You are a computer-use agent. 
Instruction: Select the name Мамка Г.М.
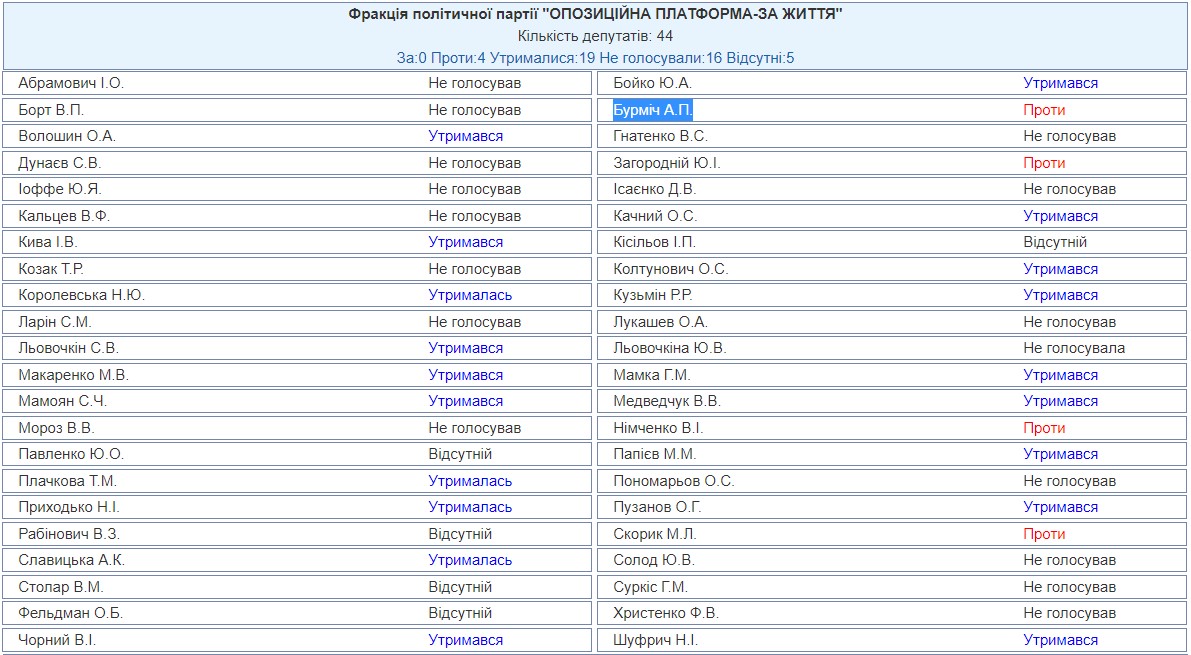652,375
